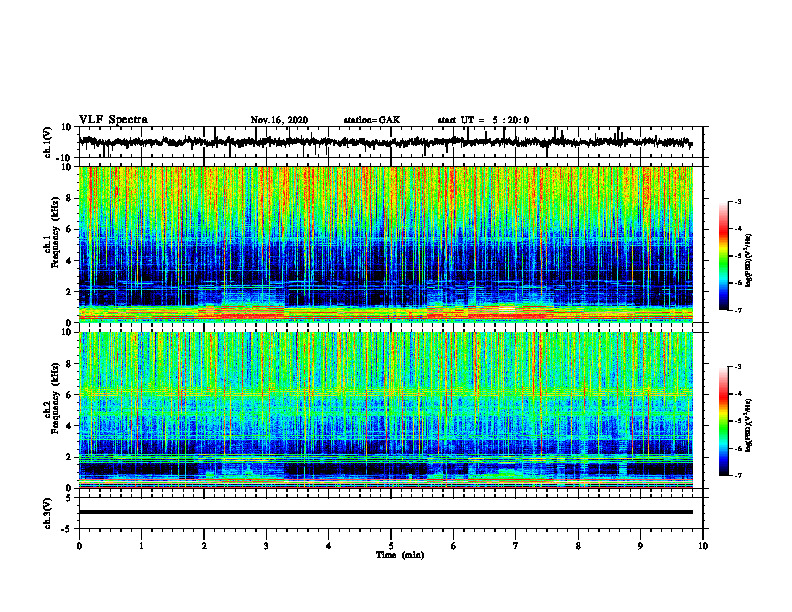Click the "6" kHz tick of ch.1 spectrogram

tap(69, 229)
